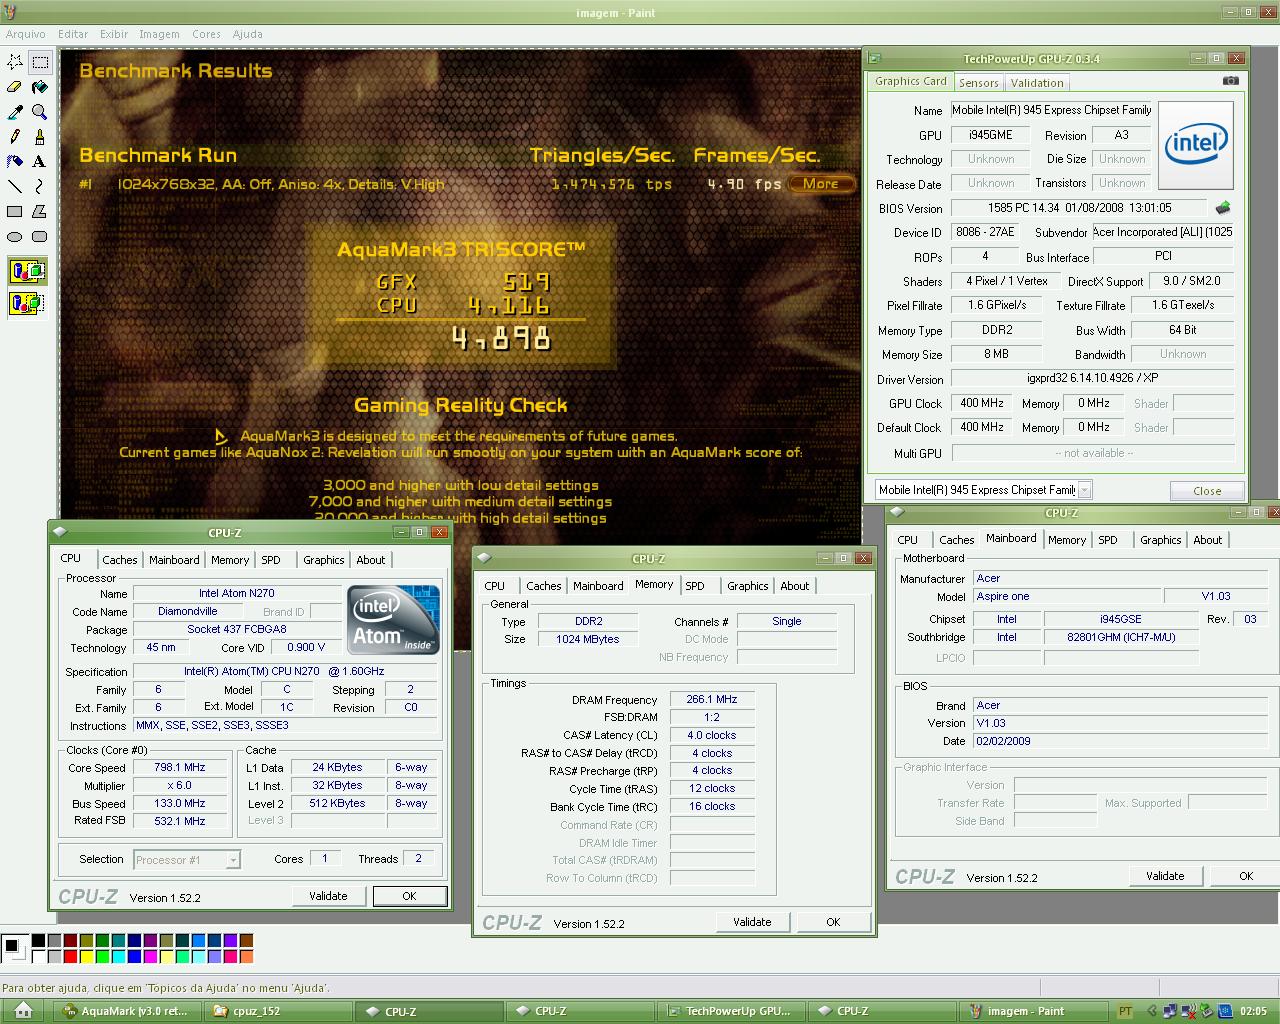The image size is (1280, 1024).
Task: Pick the yellow color swatch in palette
Action: point(86,957)
